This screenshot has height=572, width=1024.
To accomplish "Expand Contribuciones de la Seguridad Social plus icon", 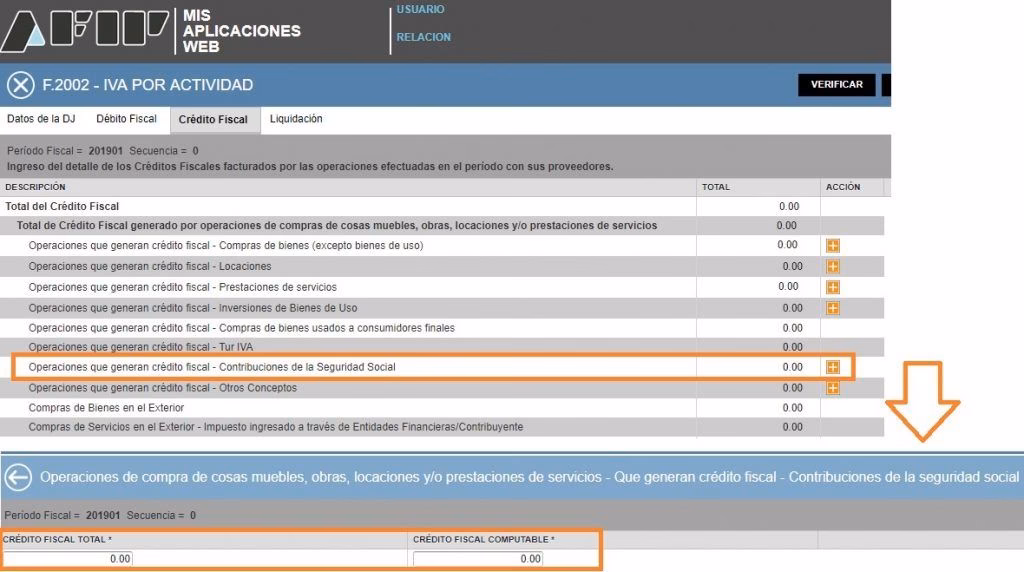I will [833, 367].
